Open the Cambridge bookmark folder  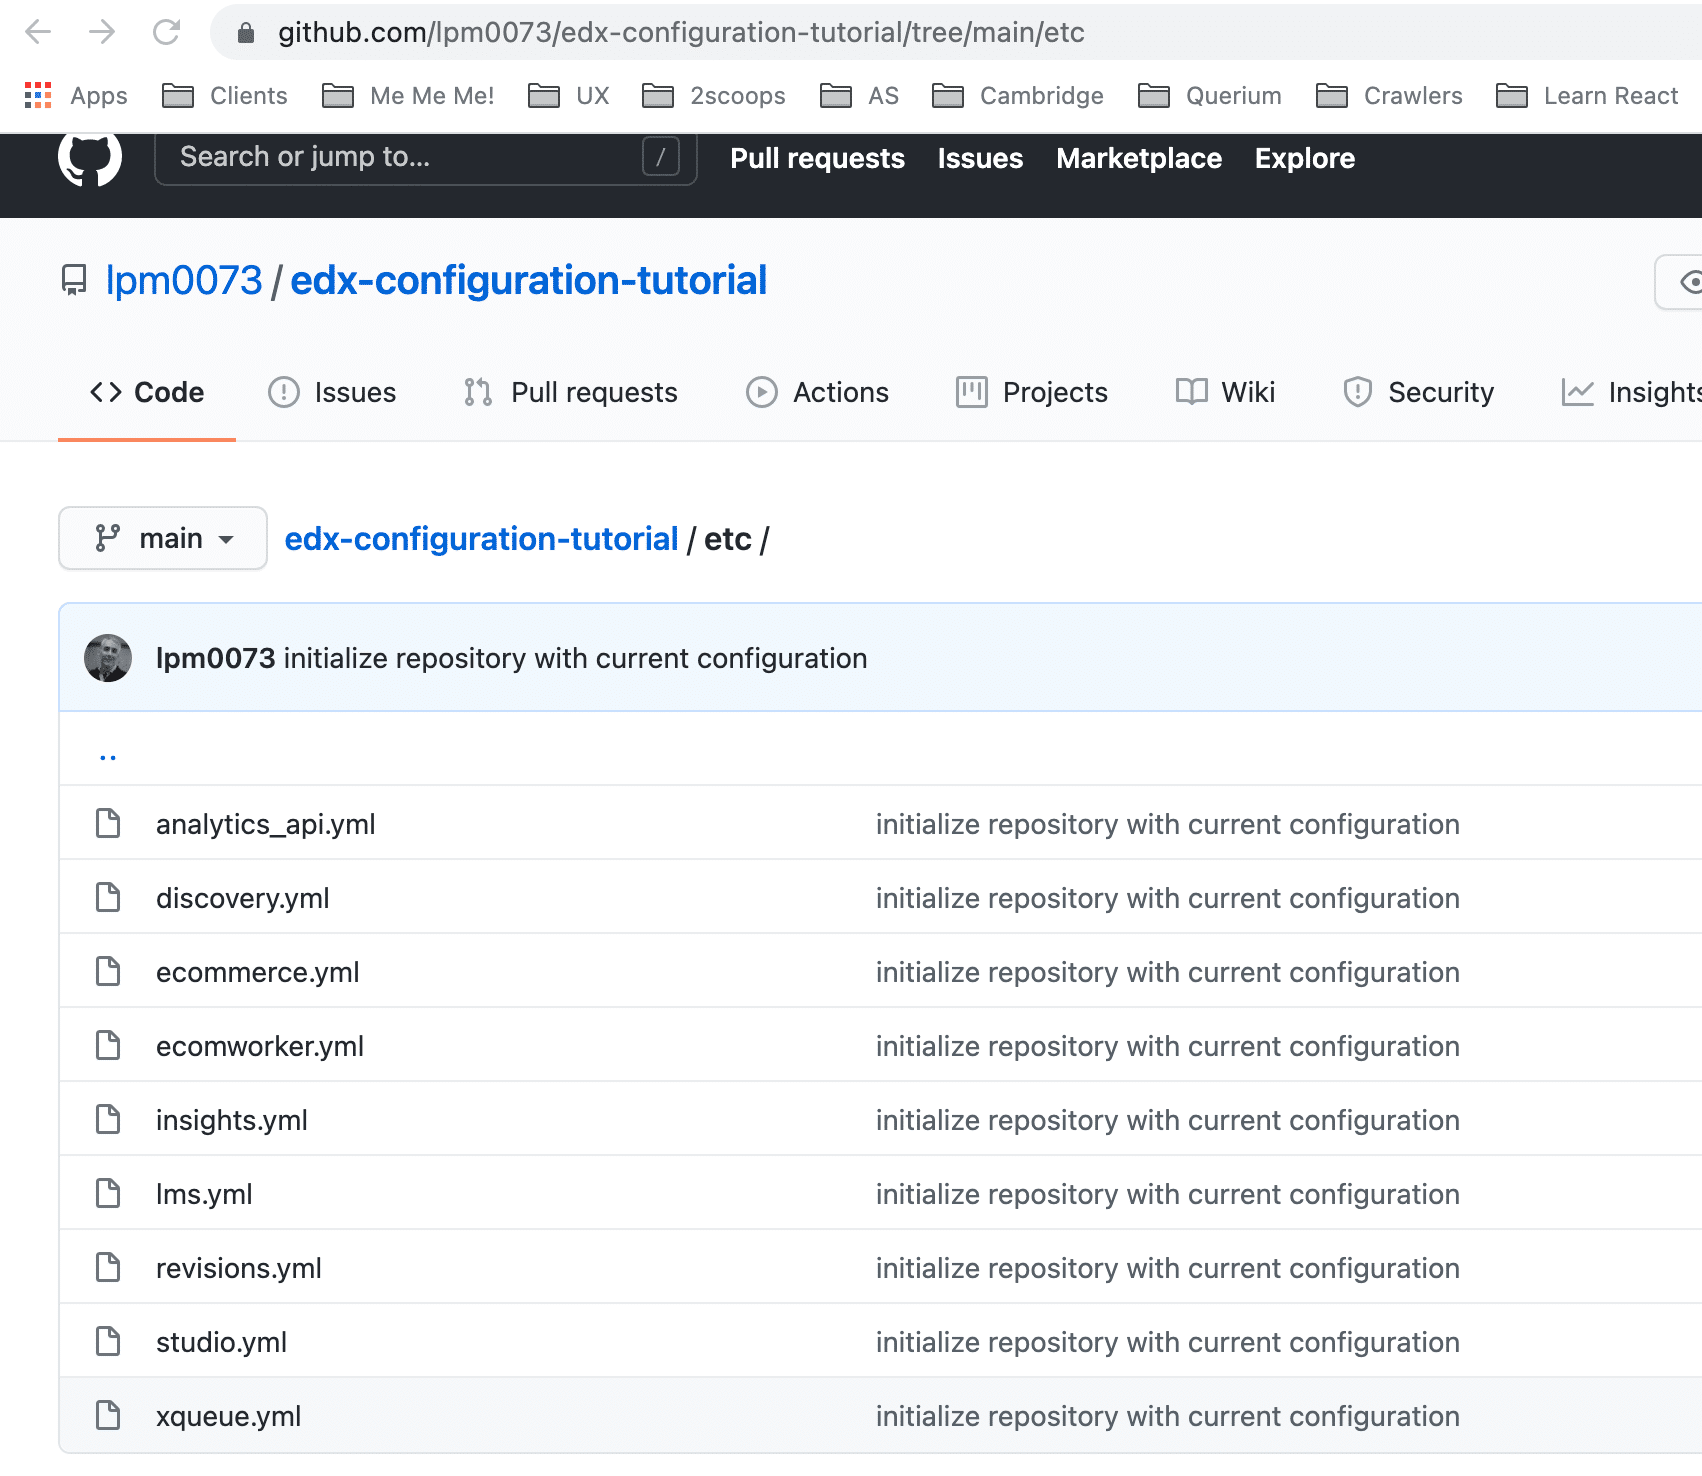coord(1018,96)
